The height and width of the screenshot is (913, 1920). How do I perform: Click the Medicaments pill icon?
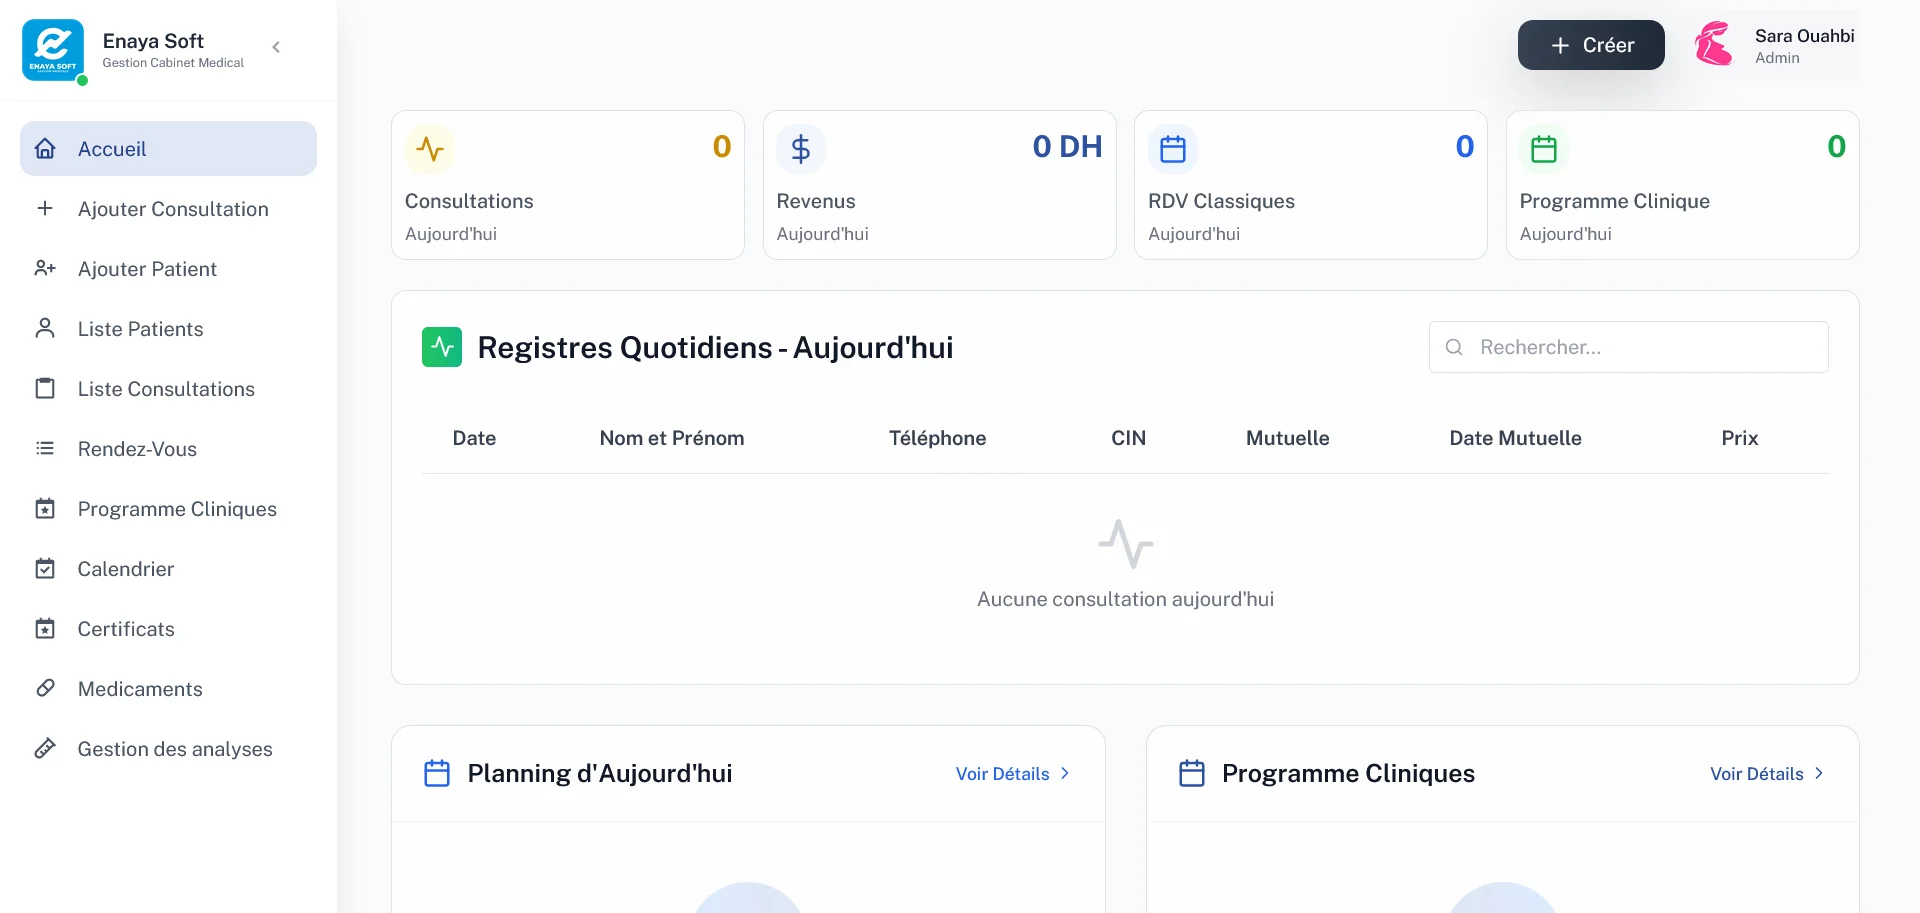[45, 688]
